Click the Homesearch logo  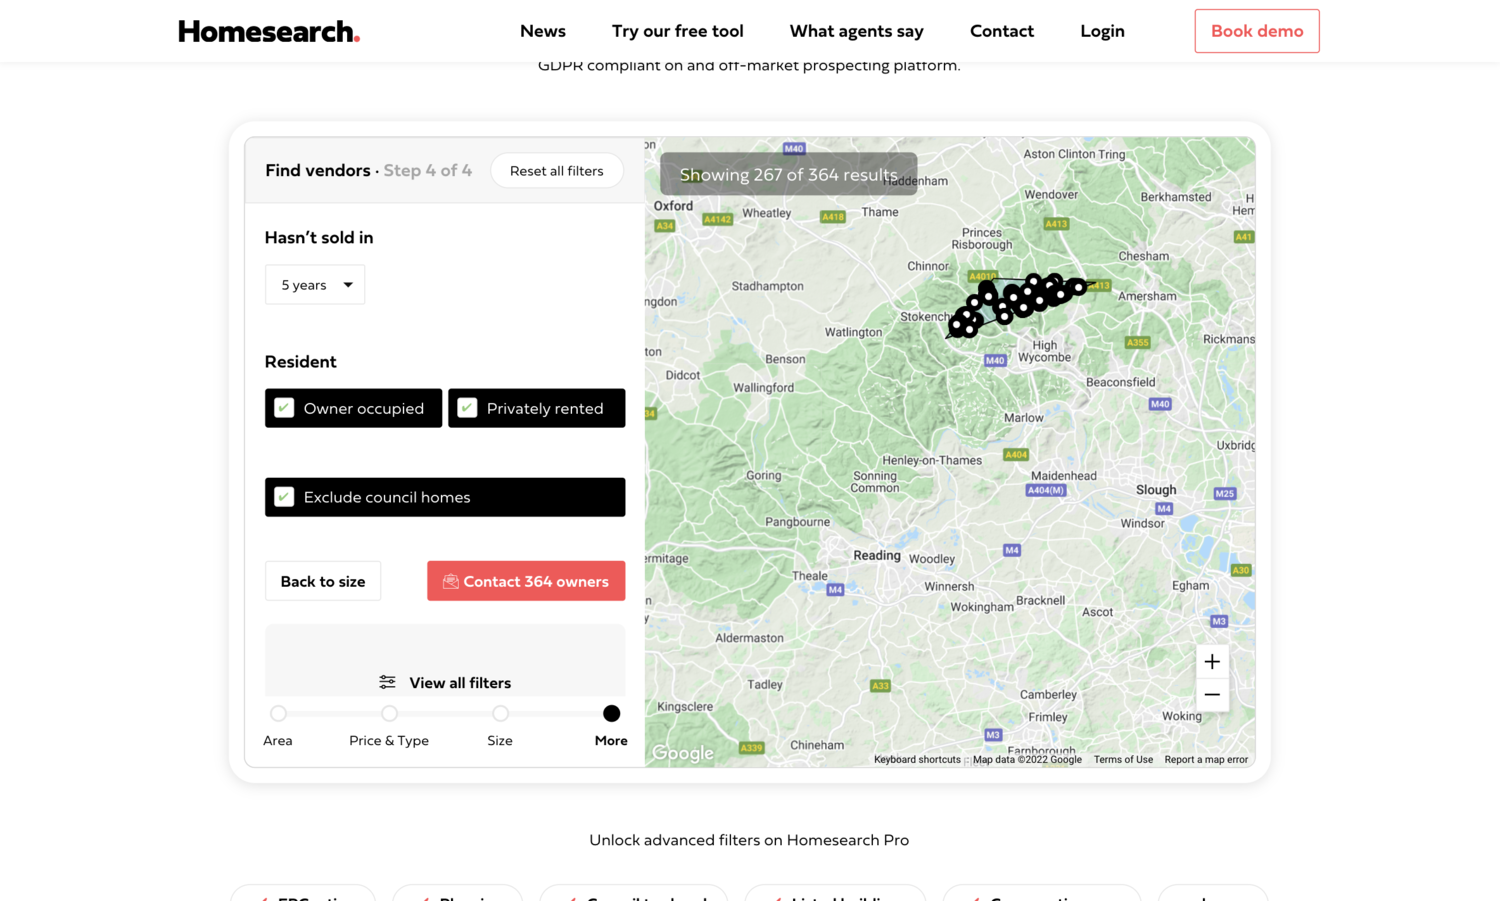pos(269,31)
